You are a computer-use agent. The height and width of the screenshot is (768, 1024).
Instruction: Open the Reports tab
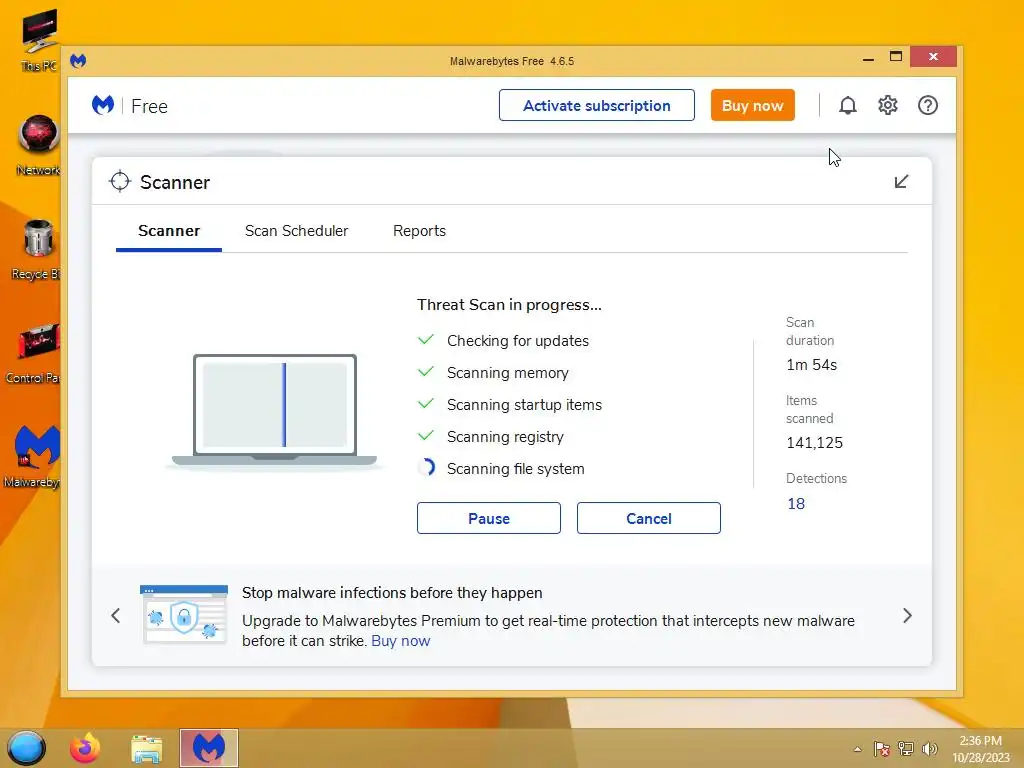coord(419,231)
